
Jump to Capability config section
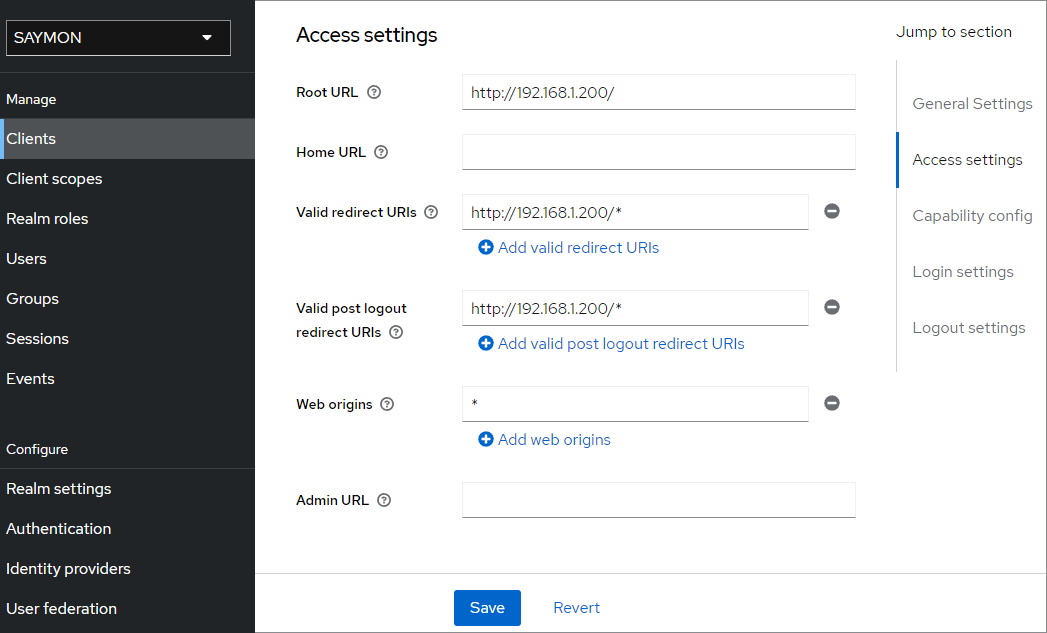(x=972, y=216)
